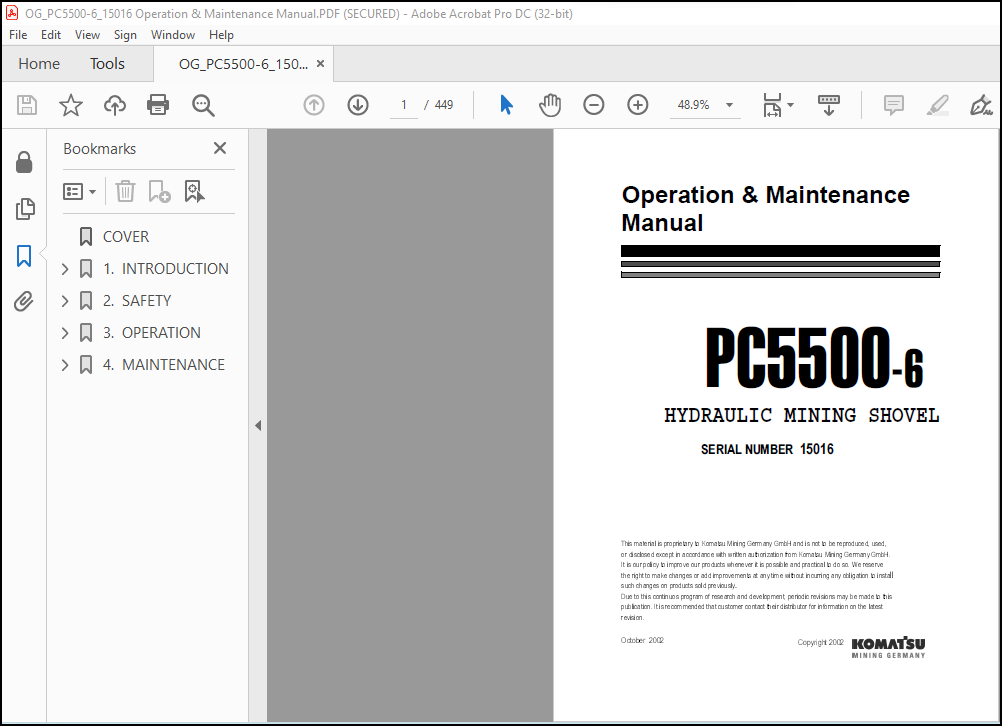
Task: Open the File menu
Action: pos(18,35)
